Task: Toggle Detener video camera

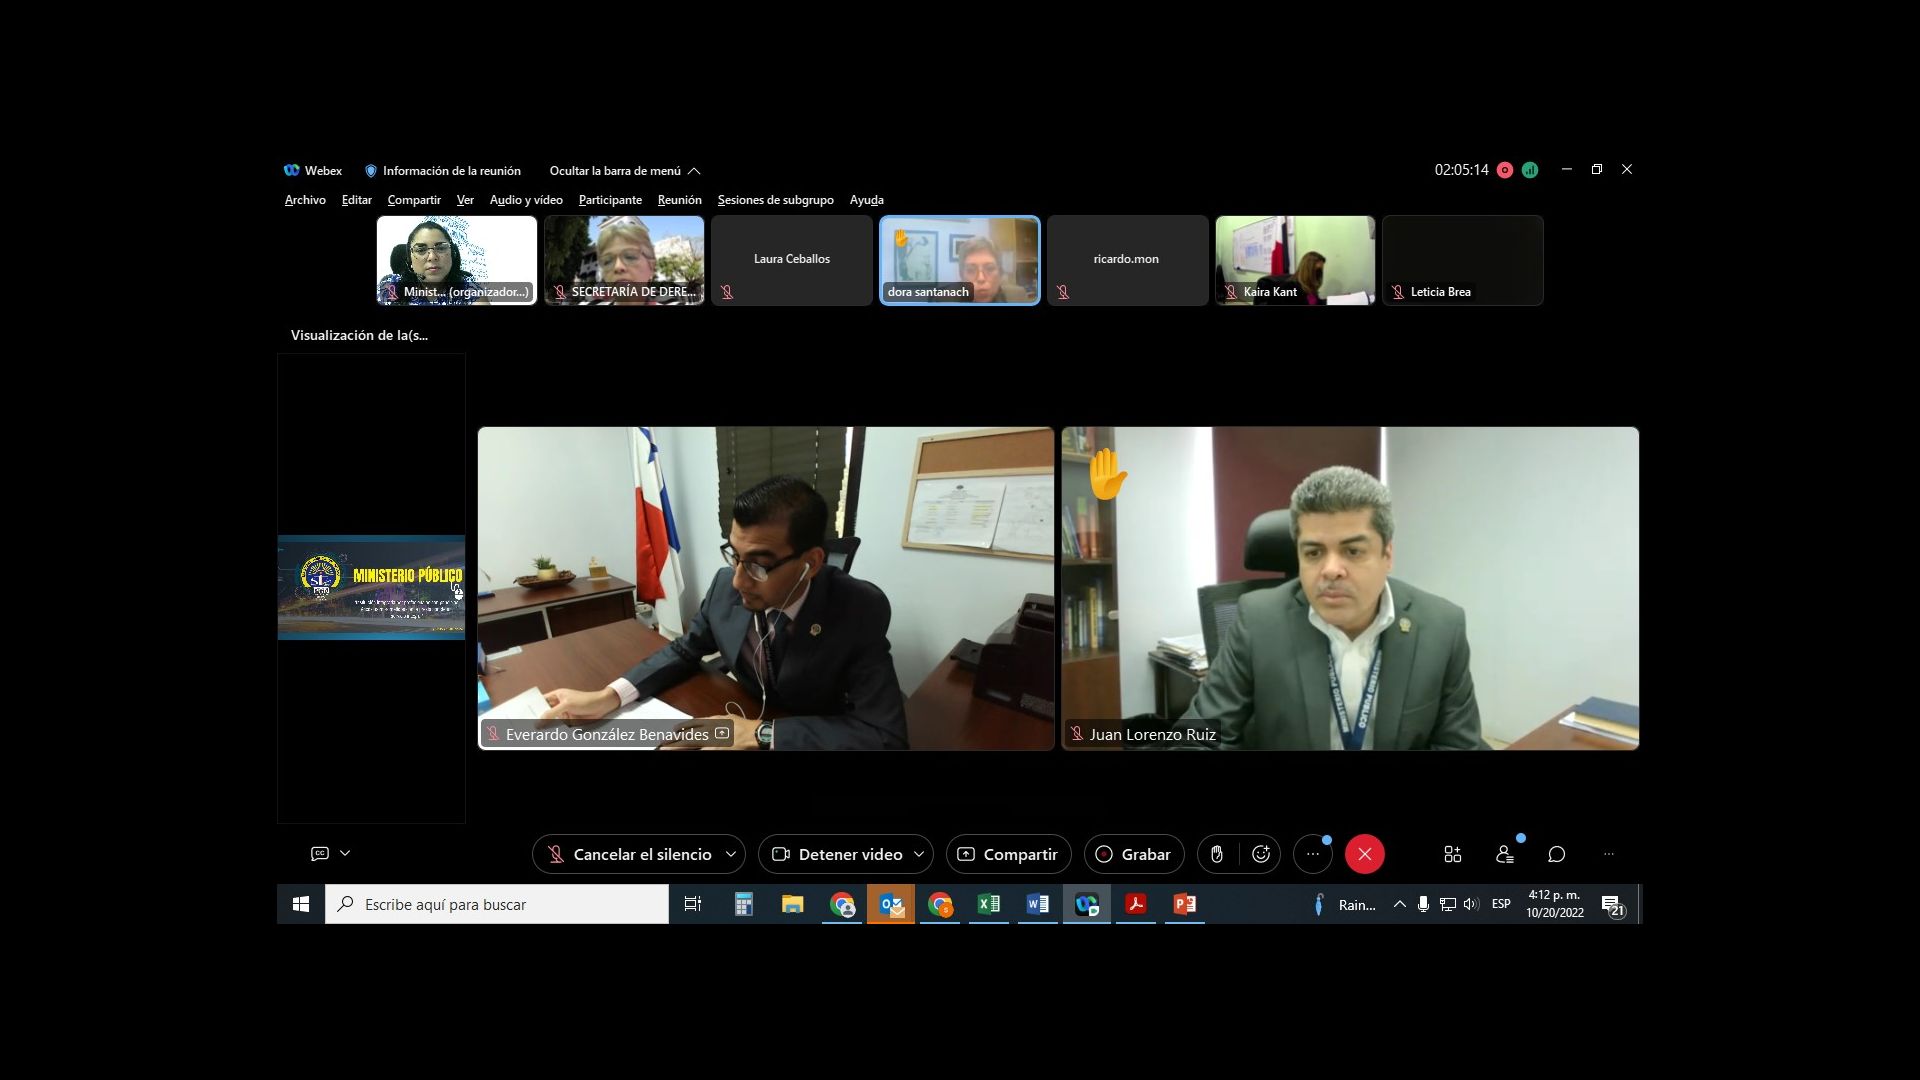Action: click(x=838, y=854)
